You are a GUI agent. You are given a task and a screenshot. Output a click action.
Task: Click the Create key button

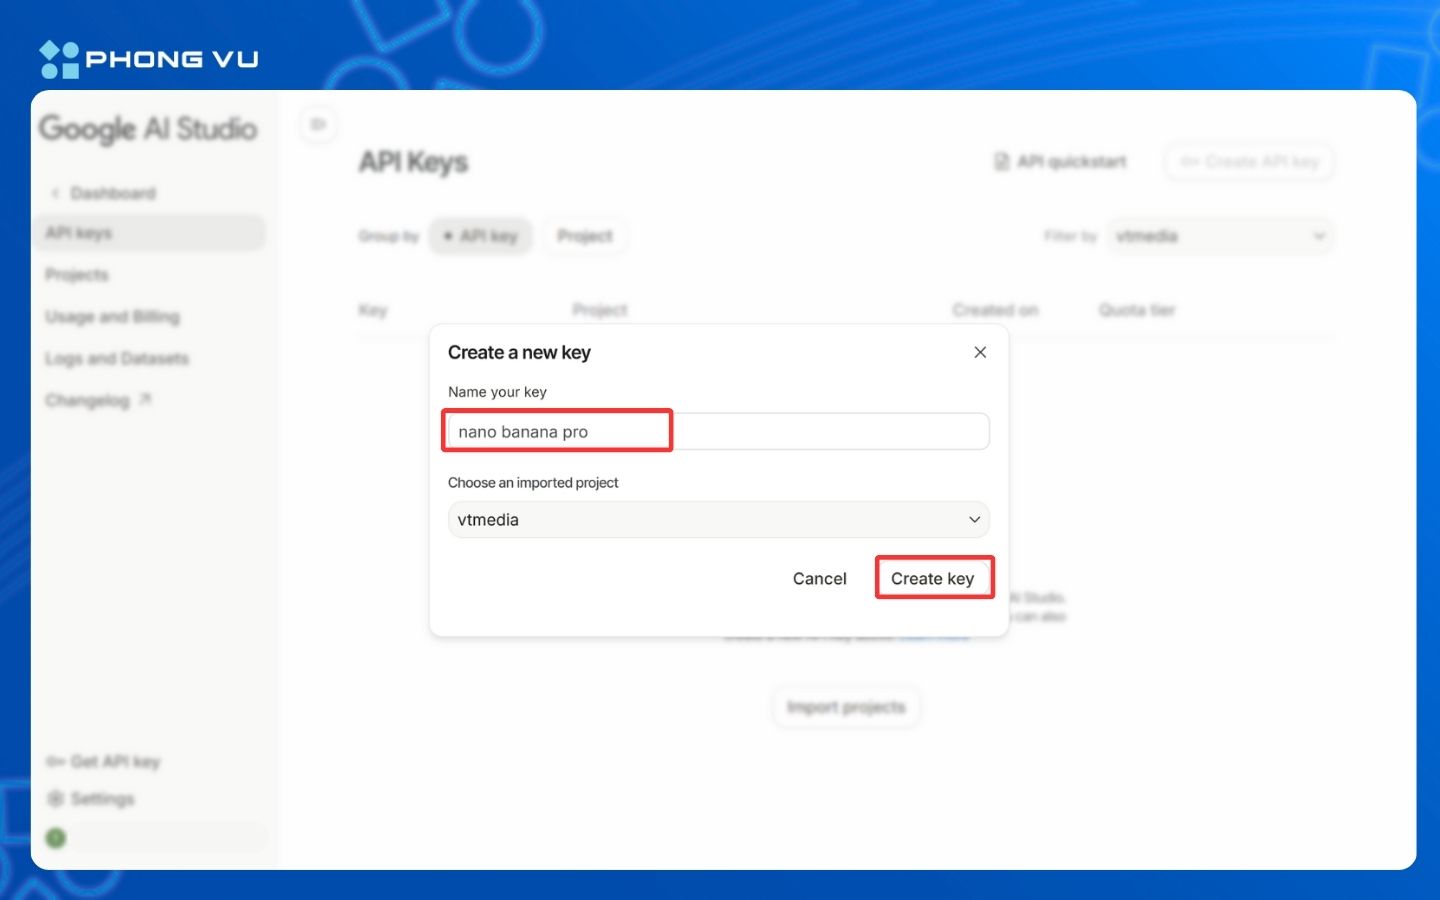pos(933,578)
